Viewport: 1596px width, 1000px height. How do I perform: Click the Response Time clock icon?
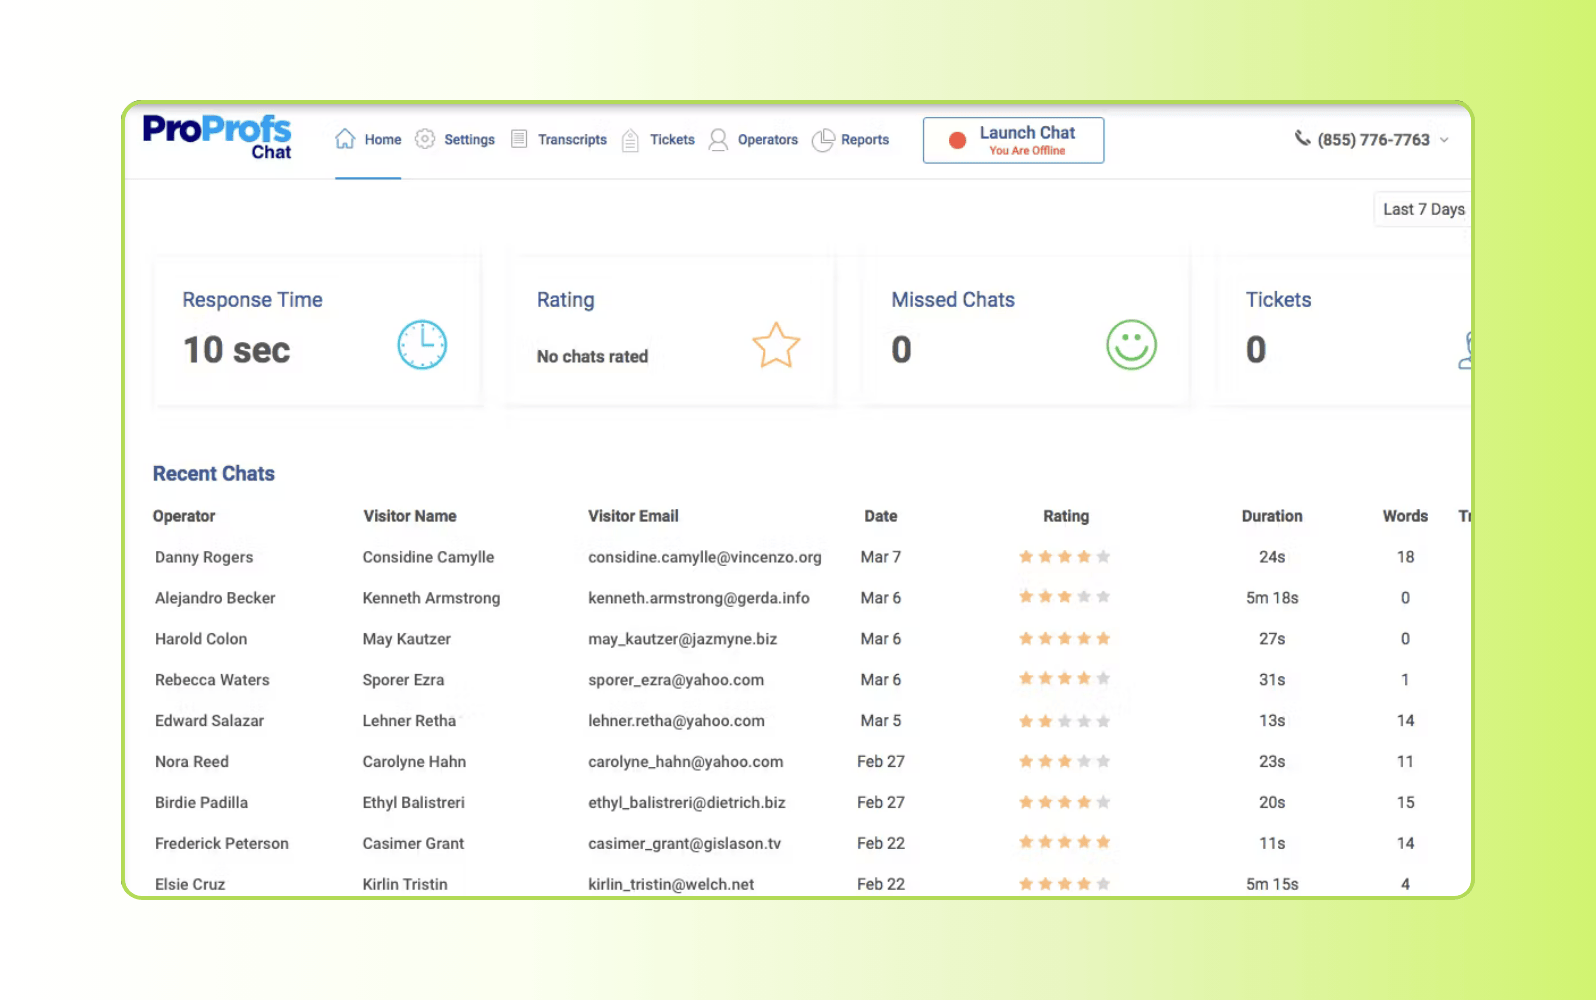(422, 345)
